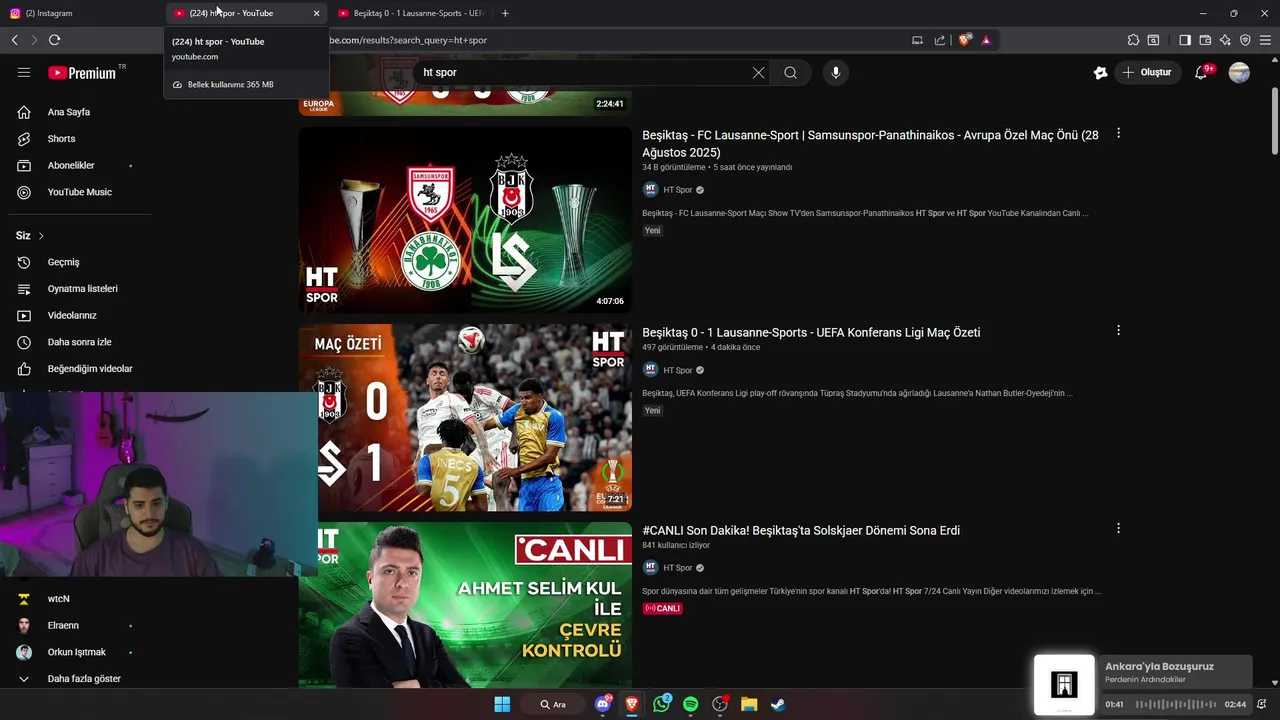Clear the search box with X
1280x720 pixels.
758,72
